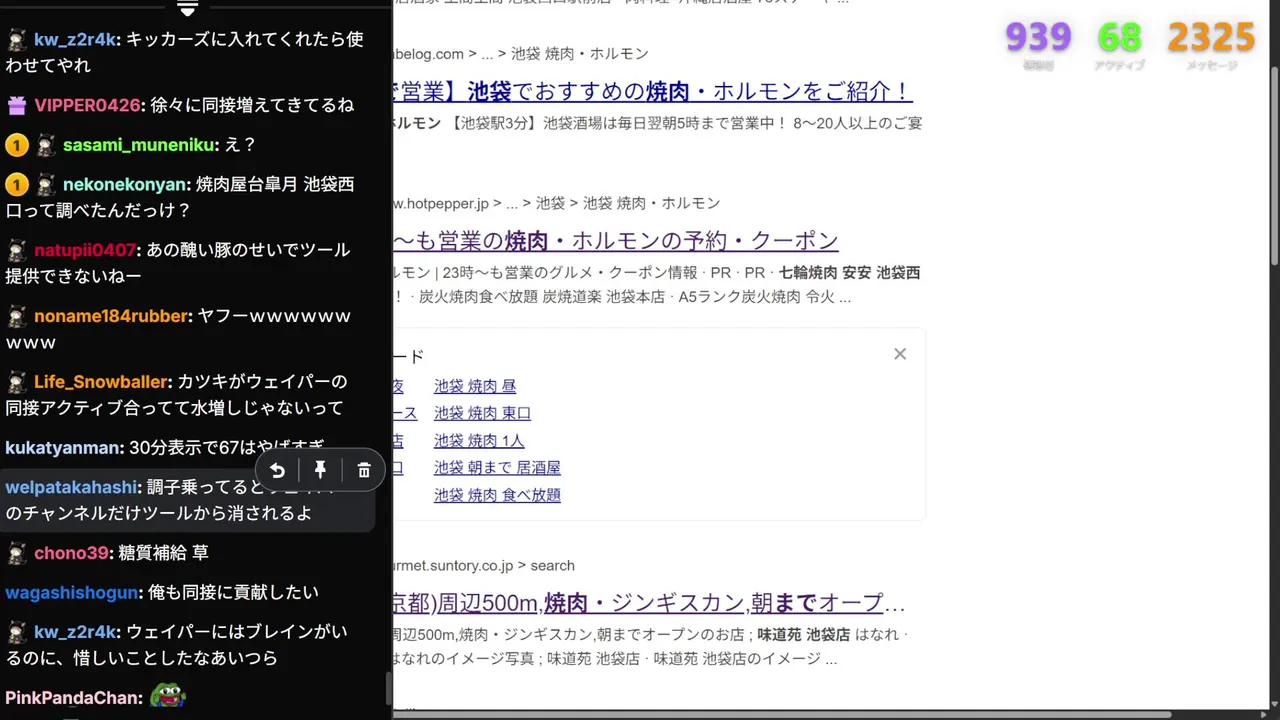Click message text 俺も同接に貢献したい
The image size is (1280, 720).
click(x=232, y=593)
